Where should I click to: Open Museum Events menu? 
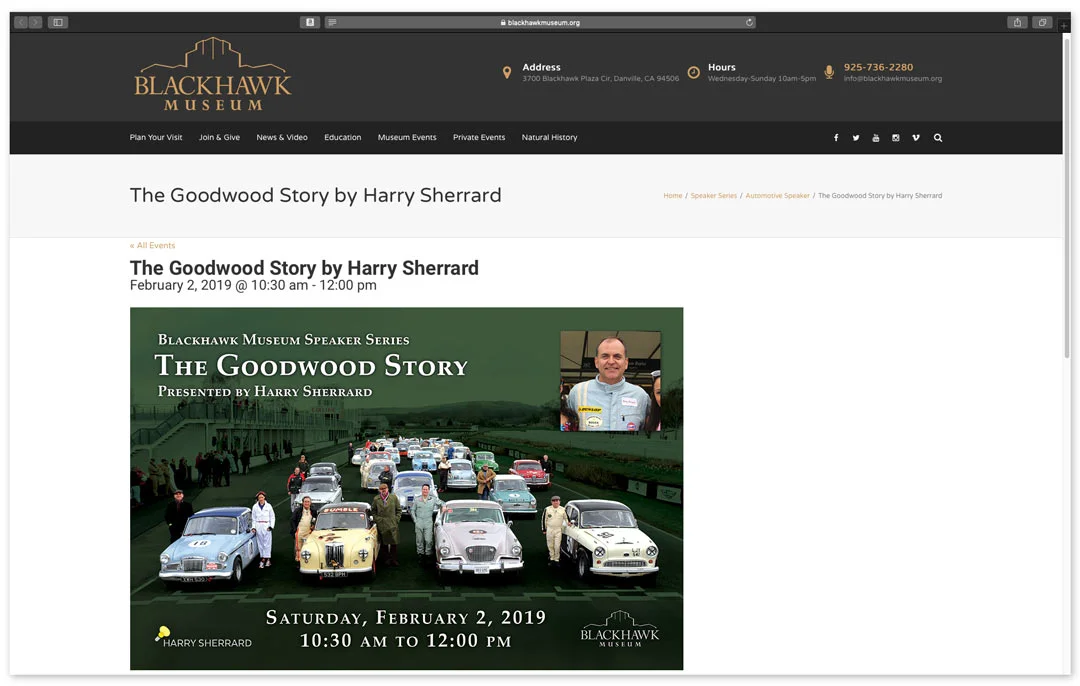pos(407,138)
